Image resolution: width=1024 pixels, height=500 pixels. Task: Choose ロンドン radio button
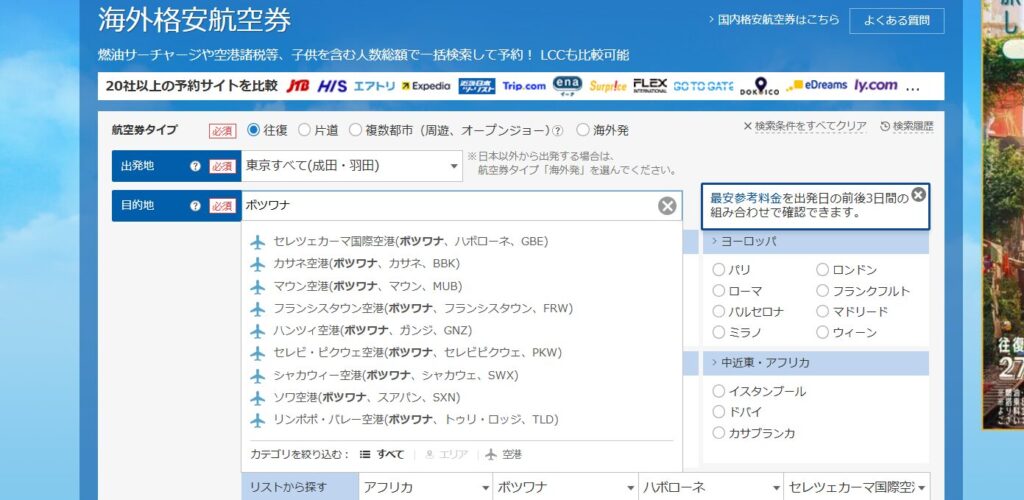[x=822, y=270]
